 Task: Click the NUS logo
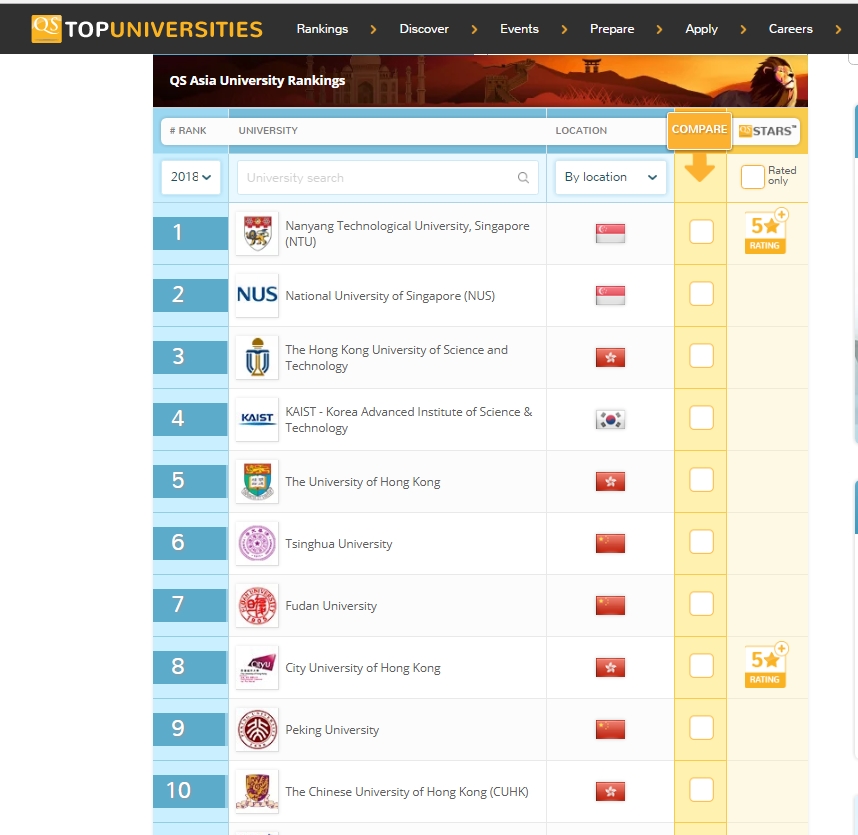(257, 295)
